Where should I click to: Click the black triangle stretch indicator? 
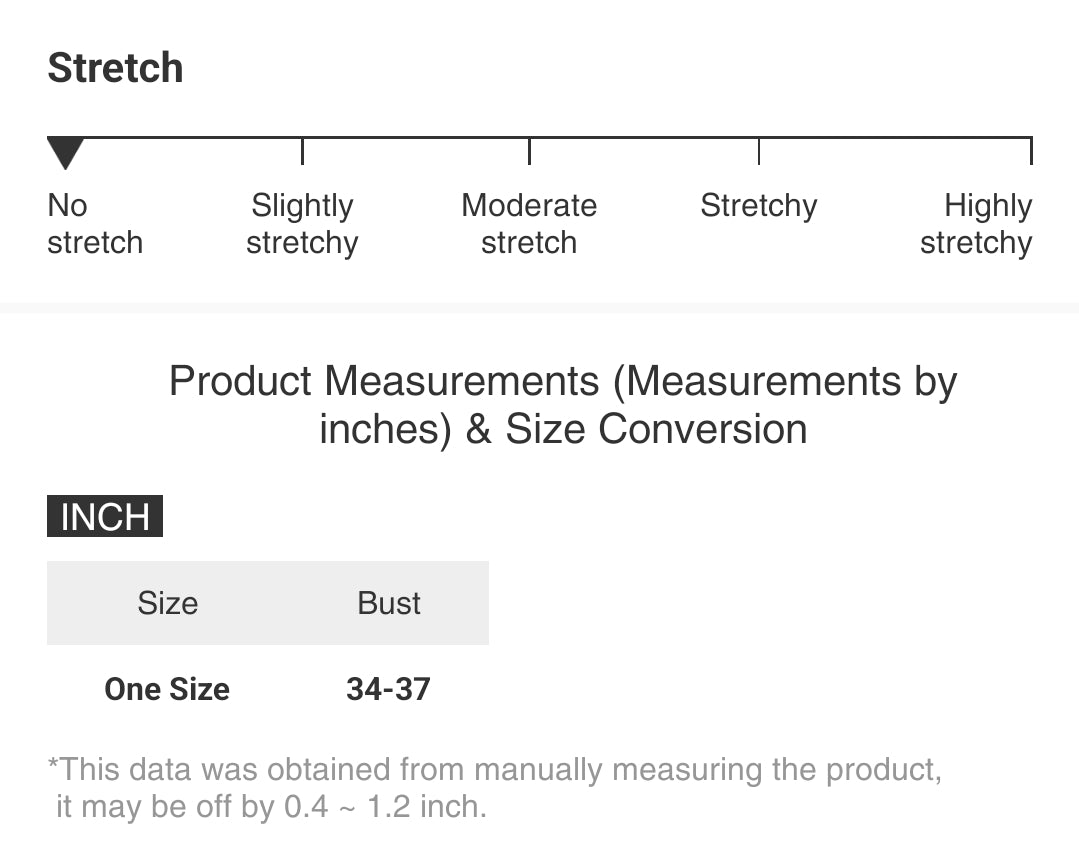pos(65,154)
